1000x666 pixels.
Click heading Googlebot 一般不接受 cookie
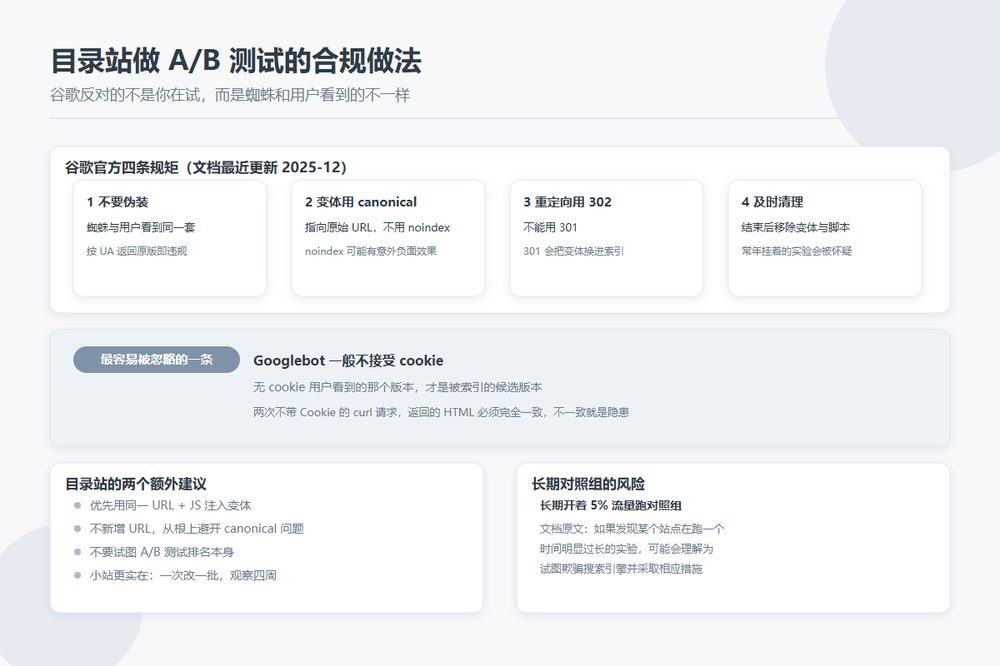(x=348, y=360)
